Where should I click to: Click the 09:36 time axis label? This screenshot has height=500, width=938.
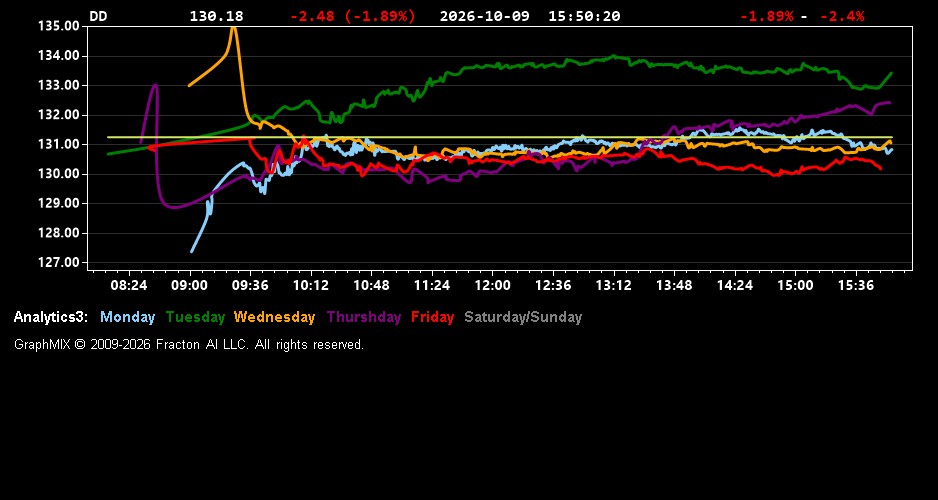pos(250,285)
